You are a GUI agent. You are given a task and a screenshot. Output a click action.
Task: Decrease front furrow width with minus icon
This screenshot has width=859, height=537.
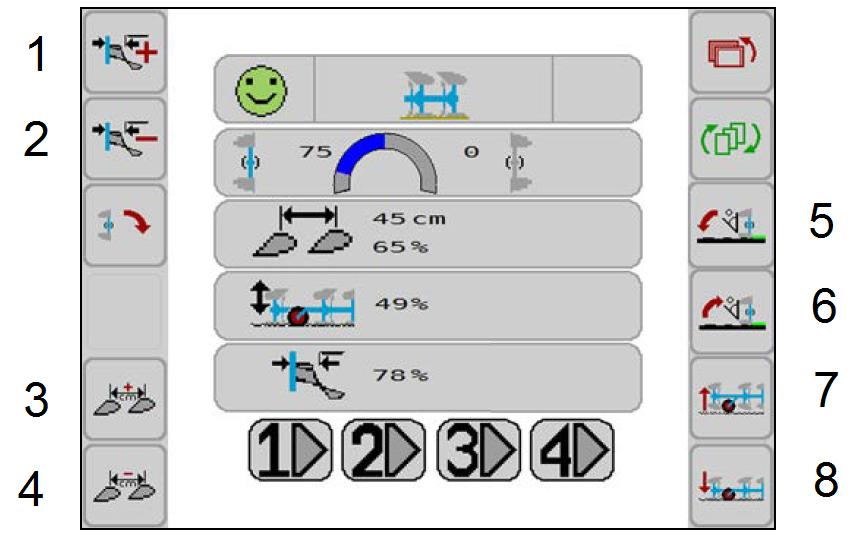pyautogui.click(x=125, y=139)
